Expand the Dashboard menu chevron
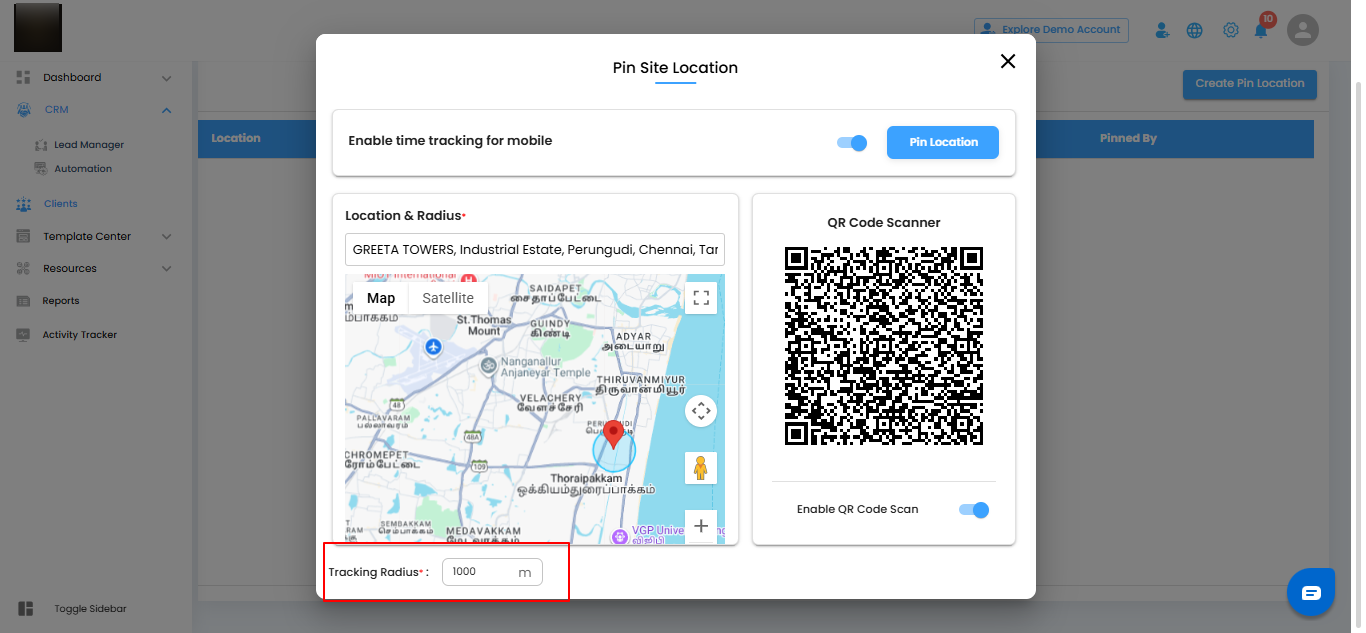This screenshot has width=1366, height=633. (167, 78)
